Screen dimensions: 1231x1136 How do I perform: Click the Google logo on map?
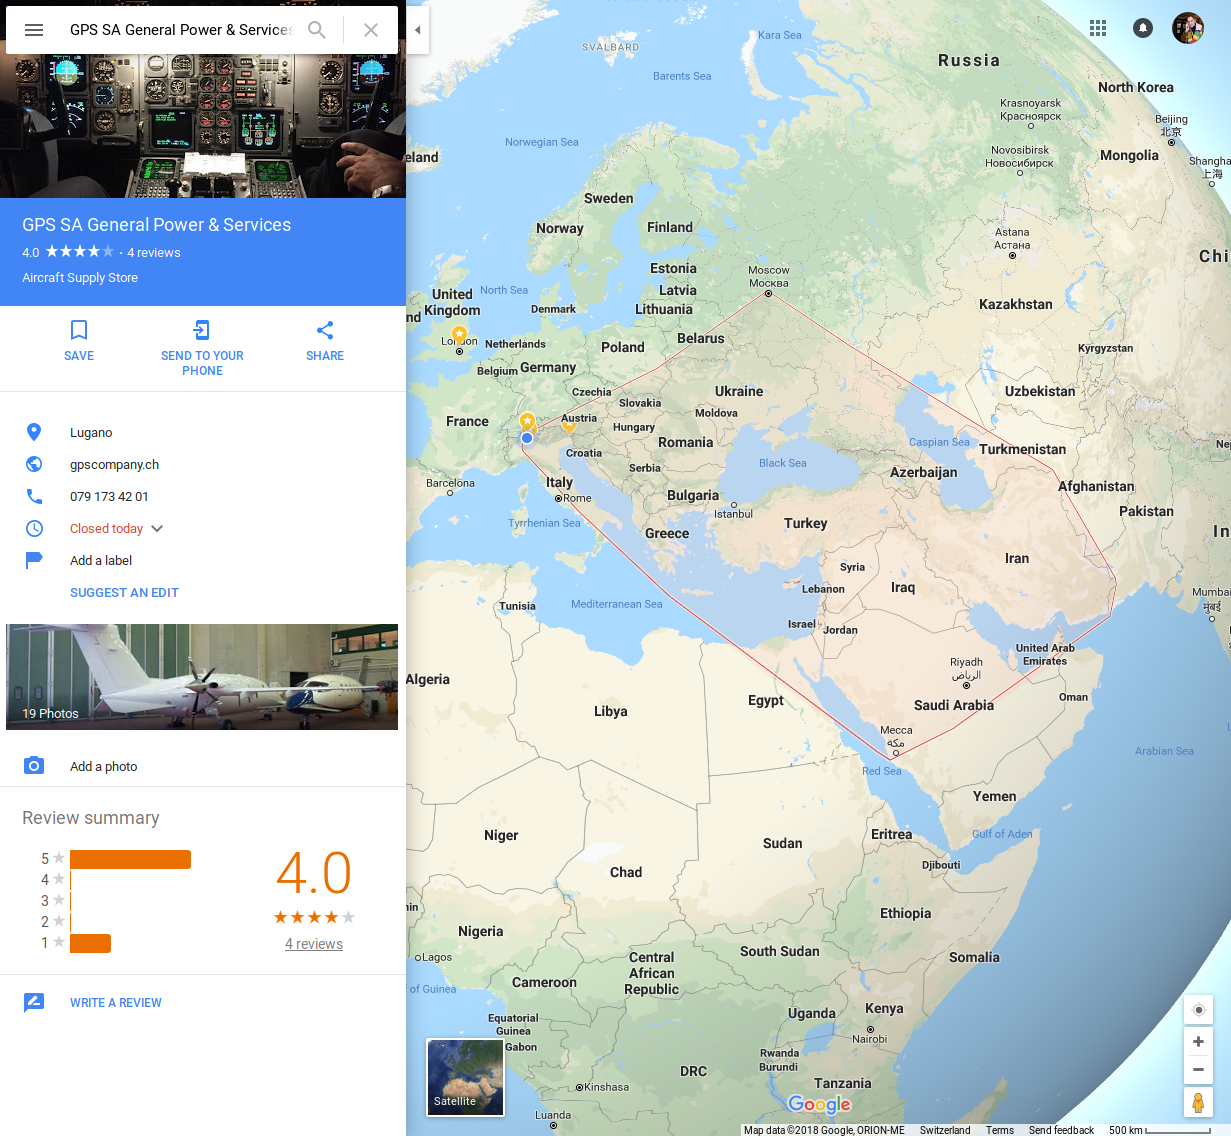coord(819,1104)
